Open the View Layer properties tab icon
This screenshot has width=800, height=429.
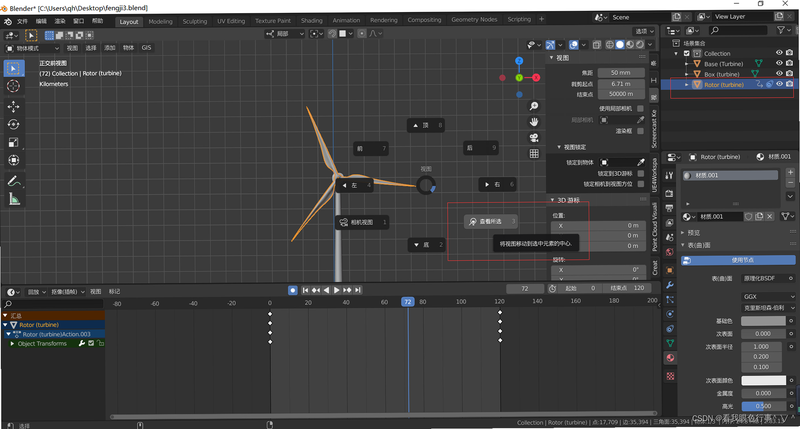tap(670, 223)
